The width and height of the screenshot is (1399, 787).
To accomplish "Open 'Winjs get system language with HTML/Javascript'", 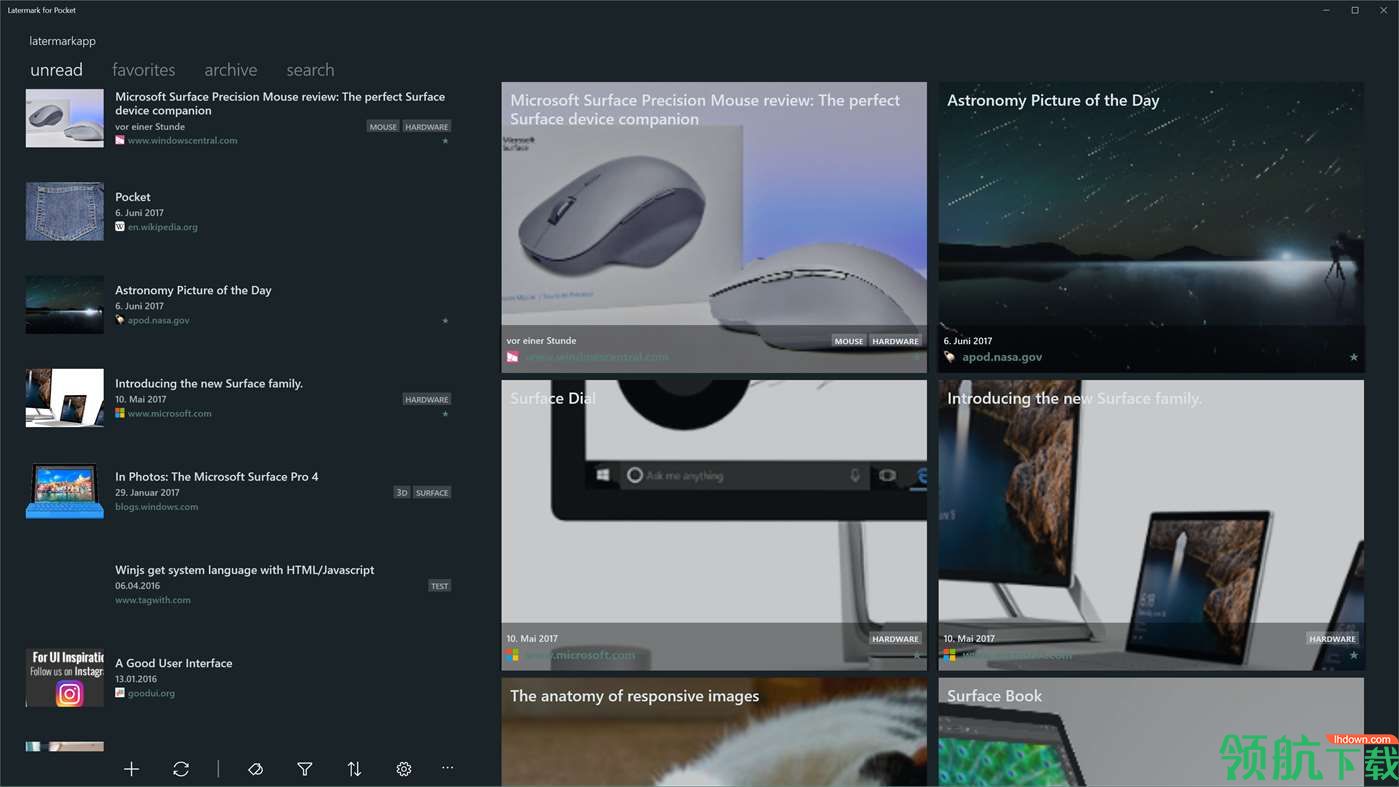I will tap(245, 570).
